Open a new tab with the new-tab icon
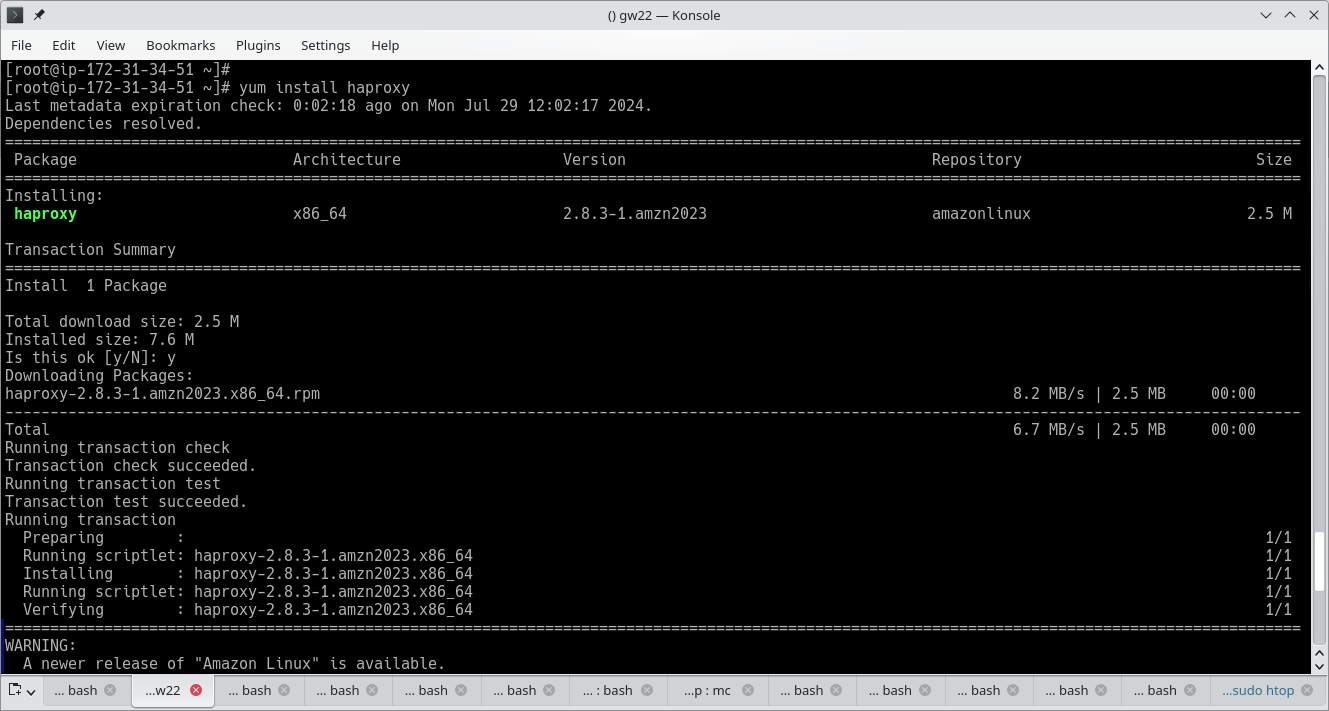The width and height of the screenshot is (1329, 711). pos(14,690)
